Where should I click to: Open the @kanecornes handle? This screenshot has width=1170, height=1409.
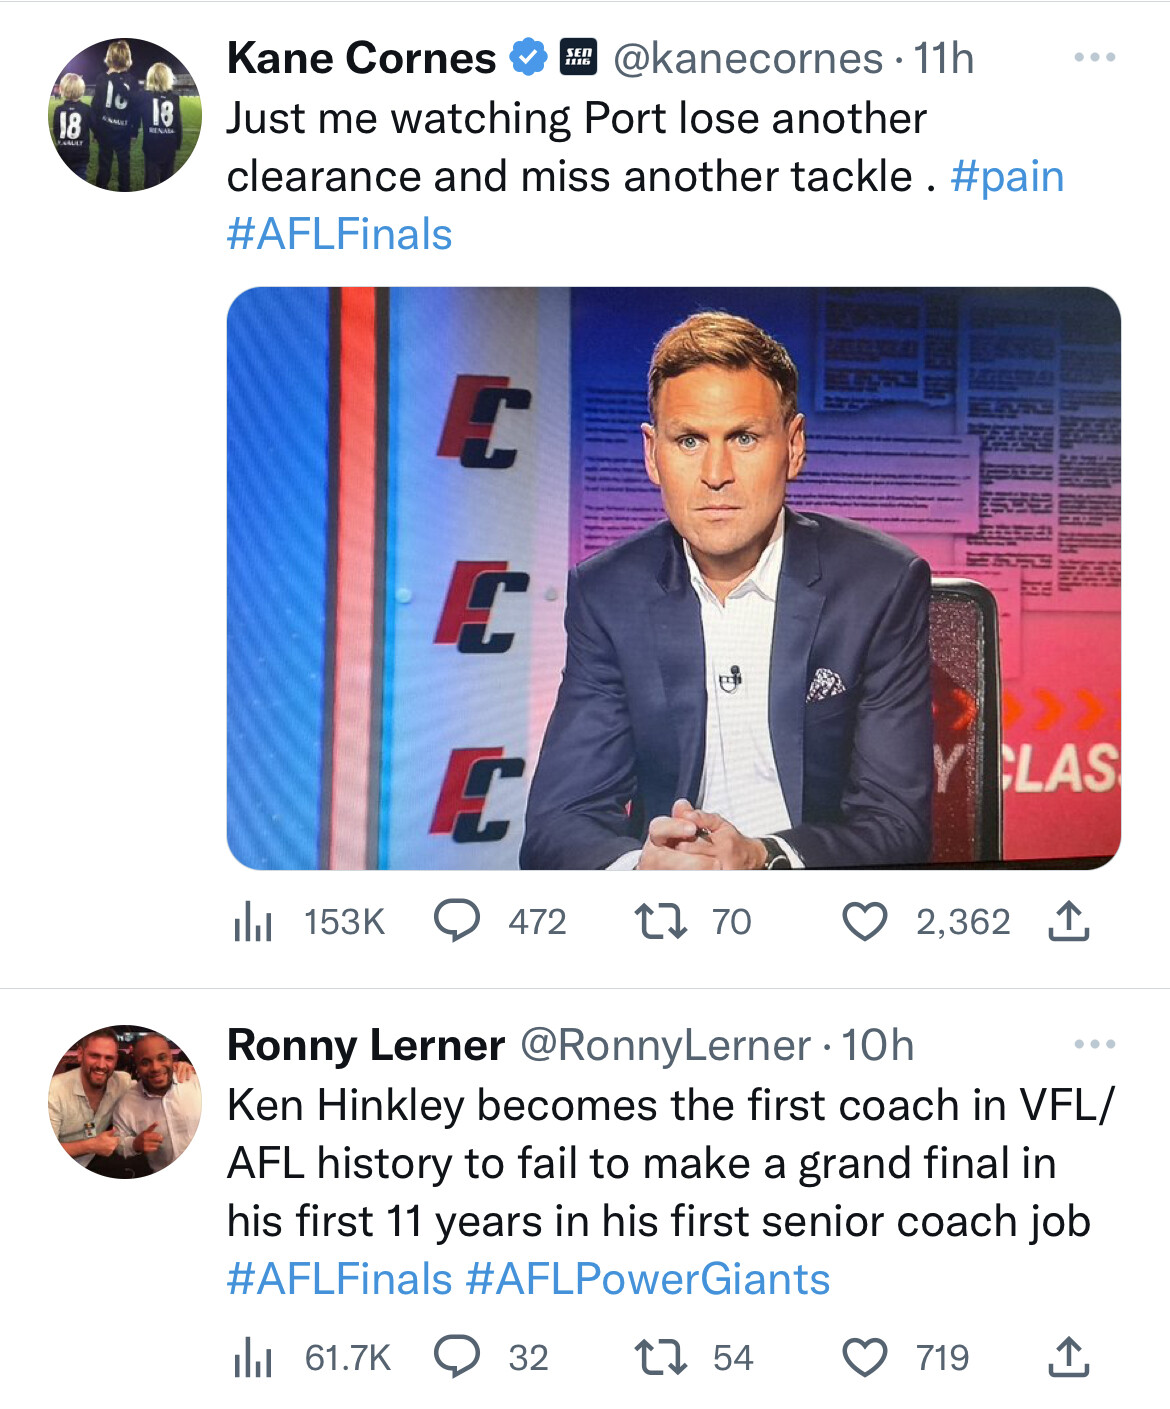[748, 59]
